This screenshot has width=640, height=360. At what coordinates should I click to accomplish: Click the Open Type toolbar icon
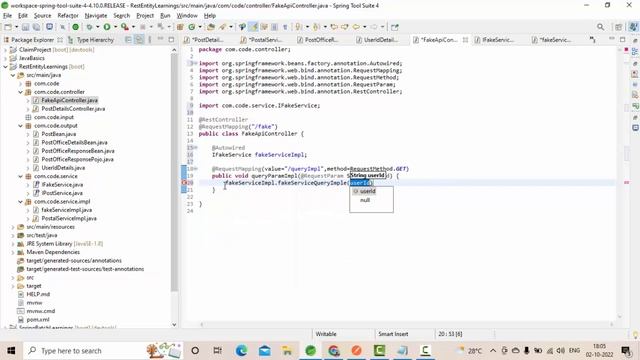211,27
